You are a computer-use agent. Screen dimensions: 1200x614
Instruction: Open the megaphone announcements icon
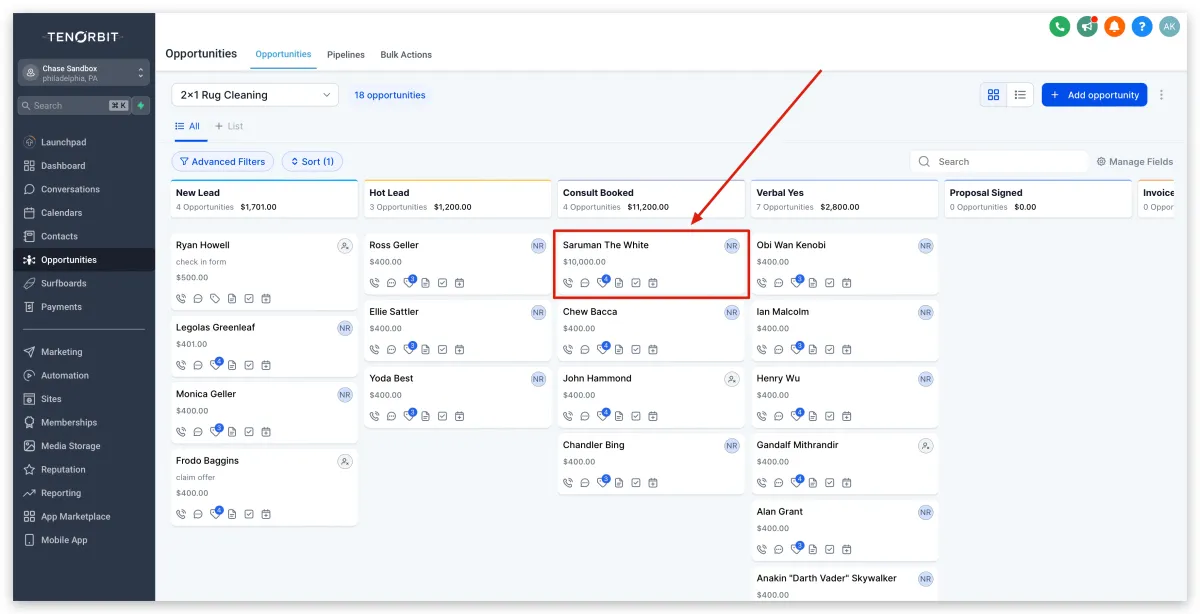click(x=1087, y=27)
